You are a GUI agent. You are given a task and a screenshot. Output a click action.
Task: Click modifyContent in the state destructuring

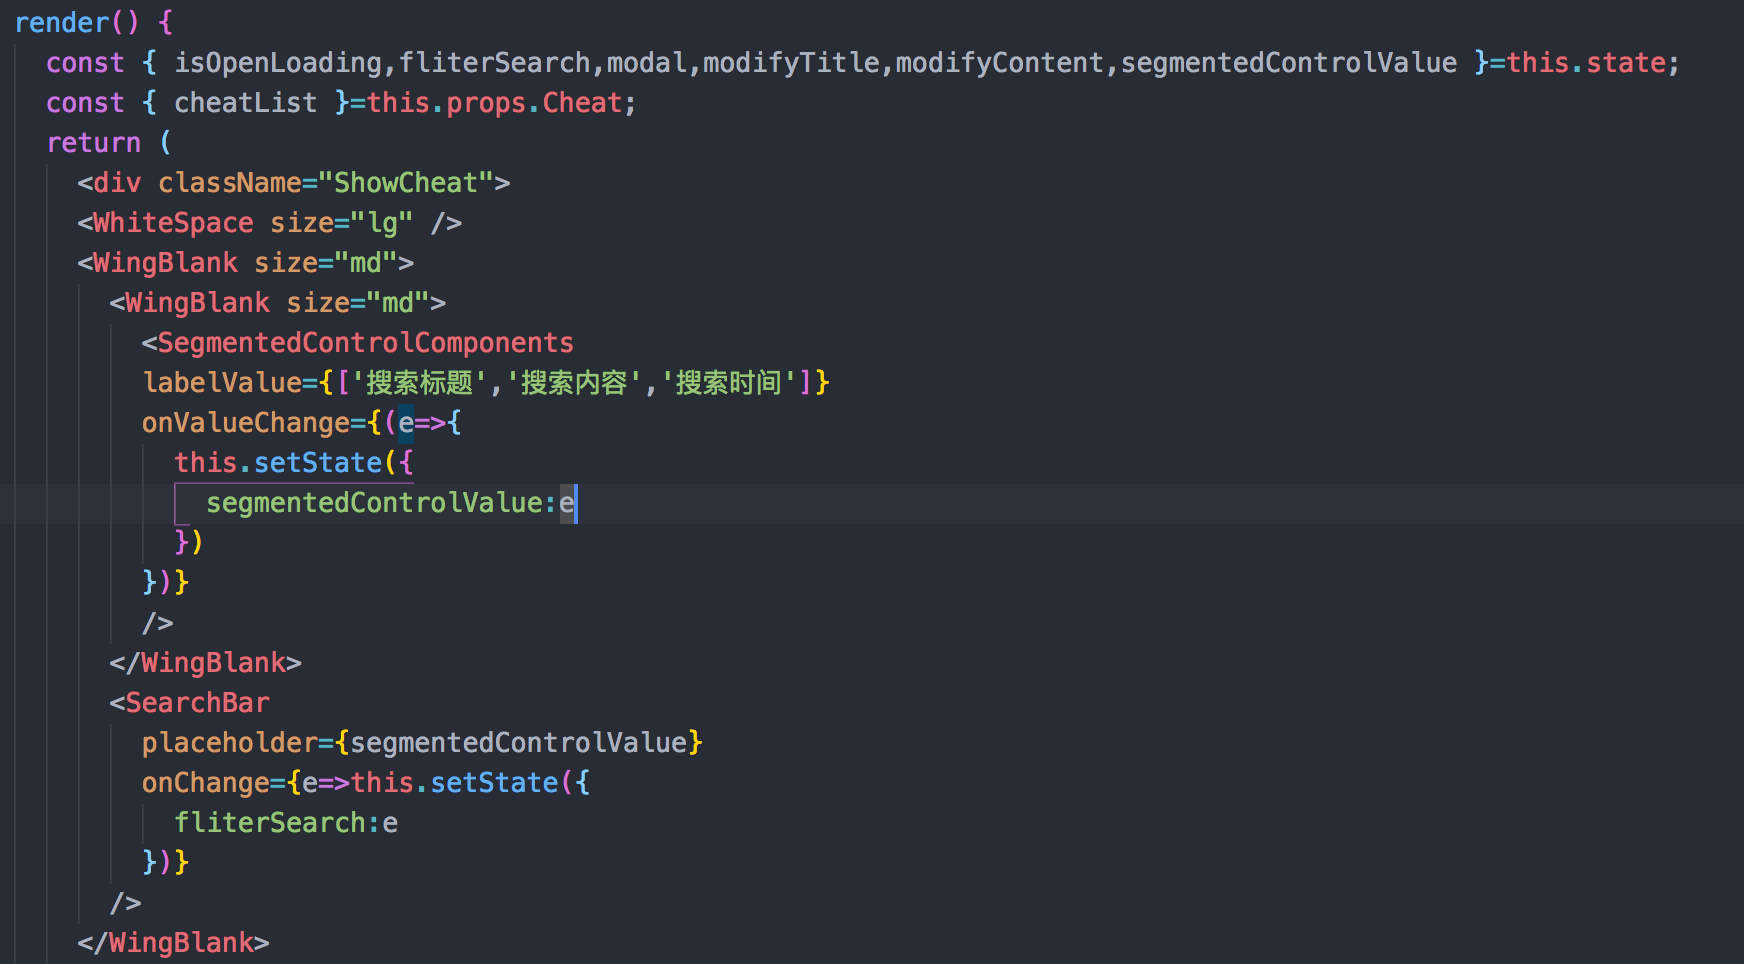point(999,62)
